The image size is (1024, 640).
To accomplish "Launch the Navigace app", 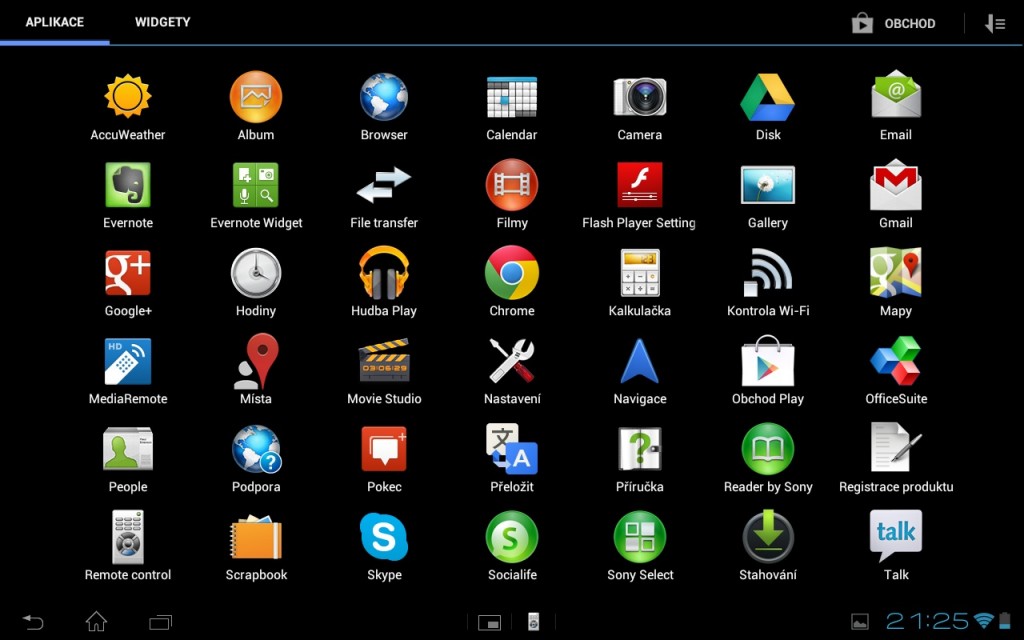I will (x=640, y=361).
